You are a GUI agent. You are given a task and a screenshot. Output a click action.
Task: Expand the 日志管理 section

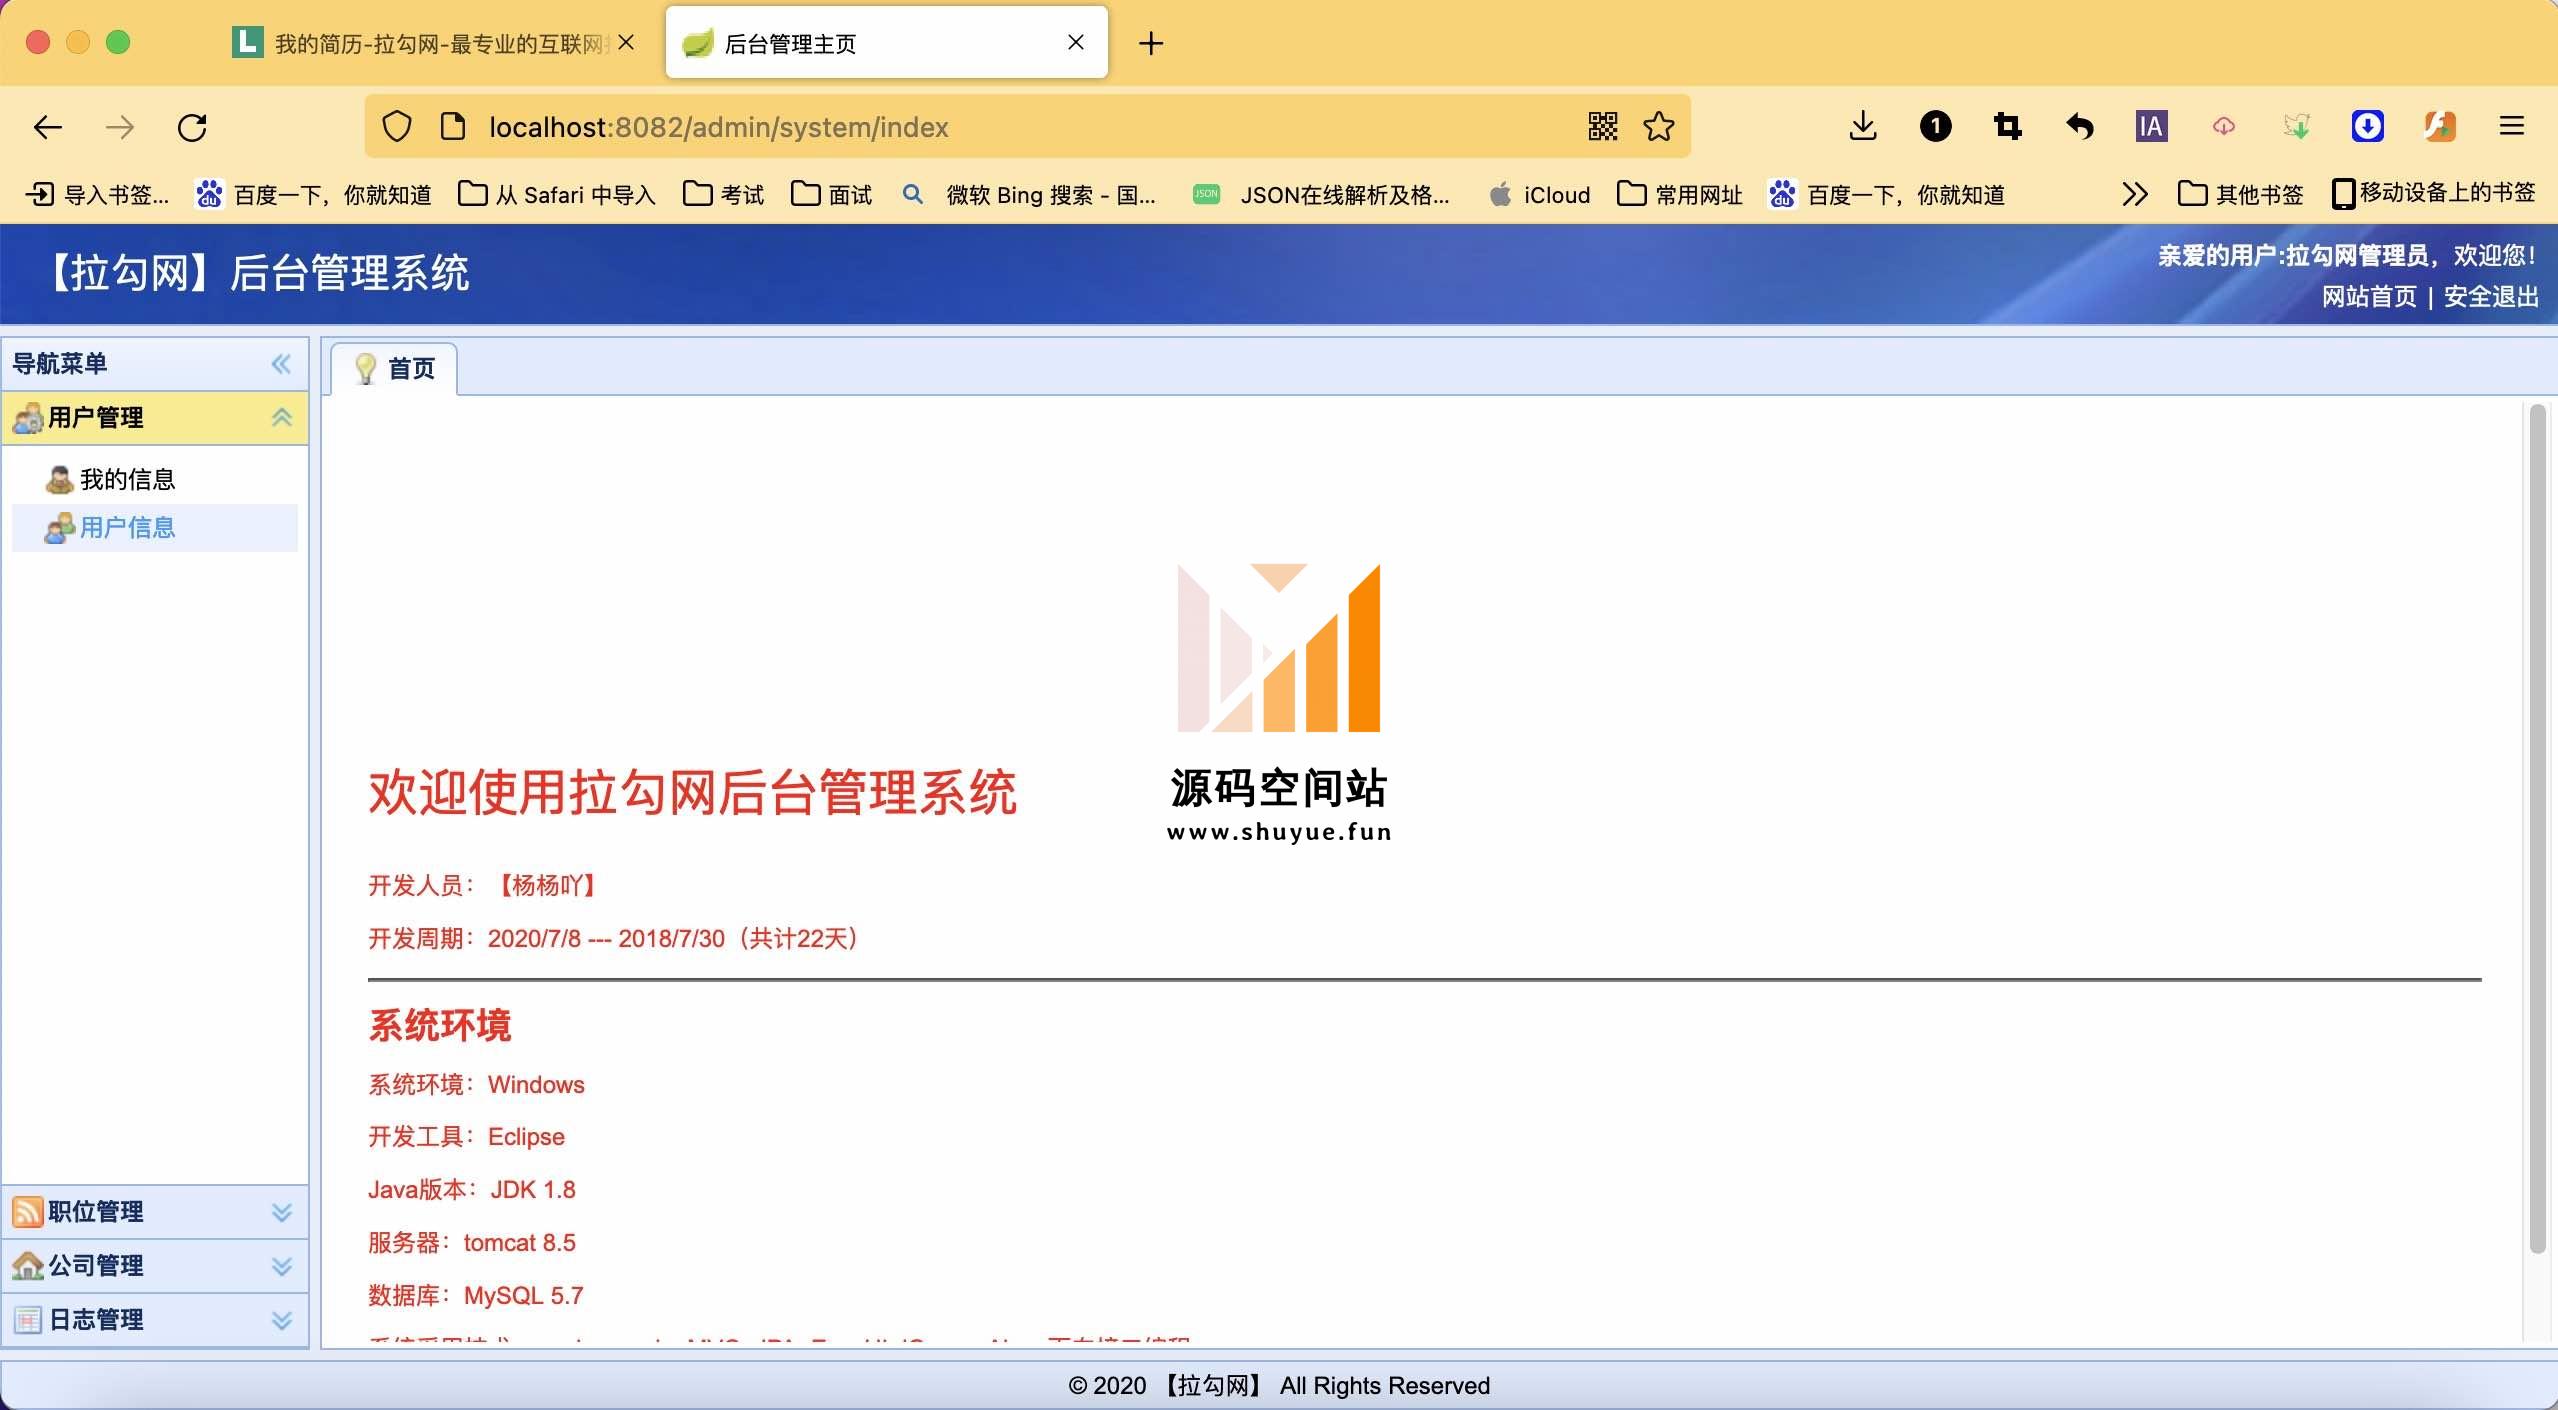pos(282,1320)
